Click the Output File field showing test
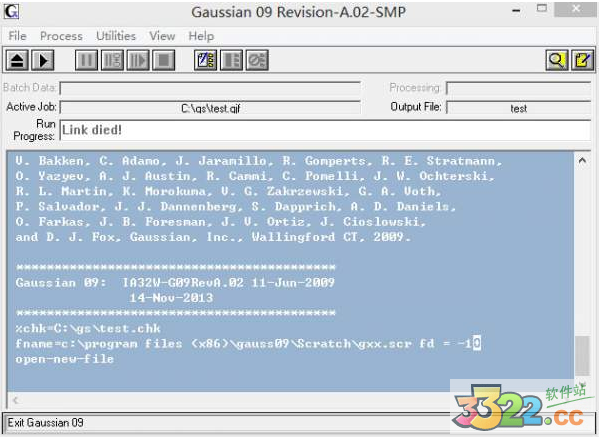600x439 pixels. click(519, 108)
